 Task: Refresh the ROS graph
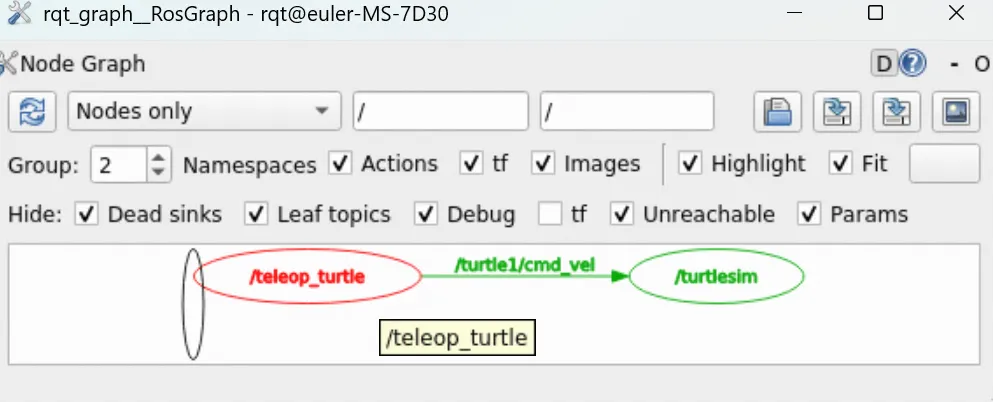point(32,112)
